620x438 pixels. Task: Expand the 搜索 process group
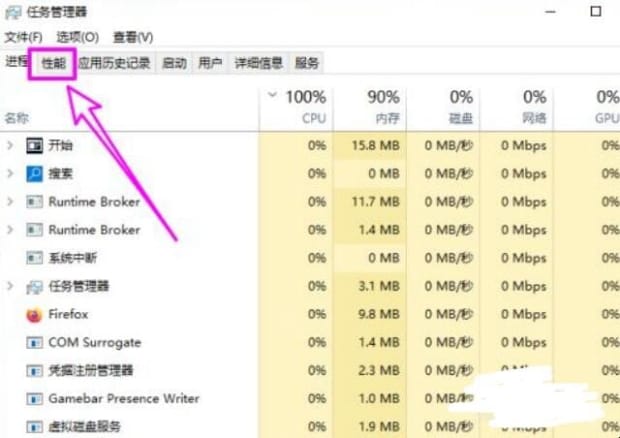click(10, 173)
